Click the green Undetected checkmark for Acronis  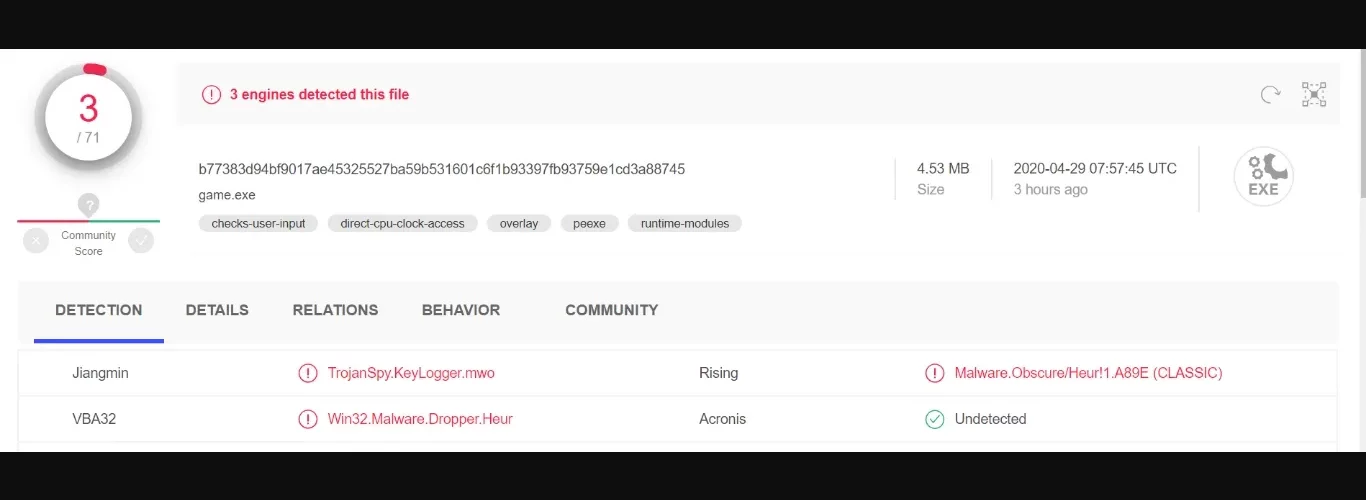(934, 419)
